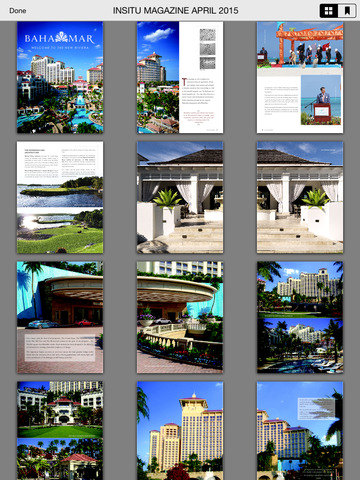Open the Baha Mar cover page thumbnail
Screen dimensions: 360x480
tap(60, 77)
